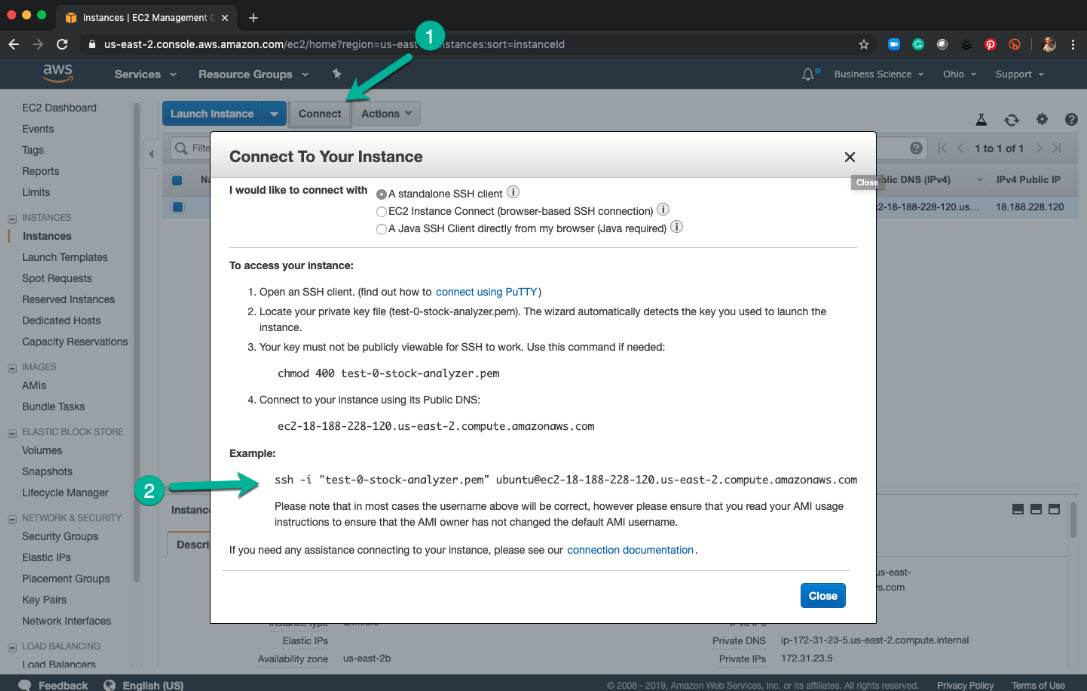
Task: Click the browser address bar
Action: (471, 44)
